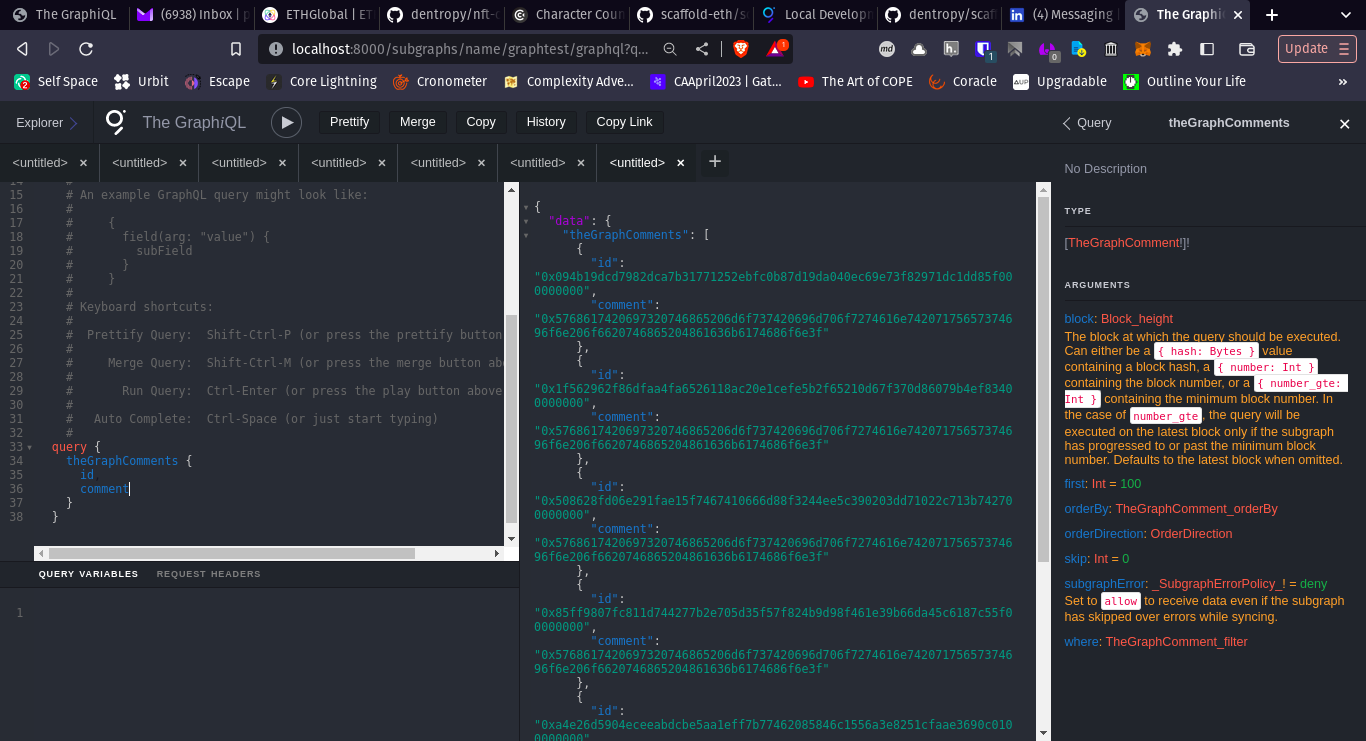Open the extensions puzzle icon
The width and height of the screenshot is (1366, 741).
[1175, 49]
